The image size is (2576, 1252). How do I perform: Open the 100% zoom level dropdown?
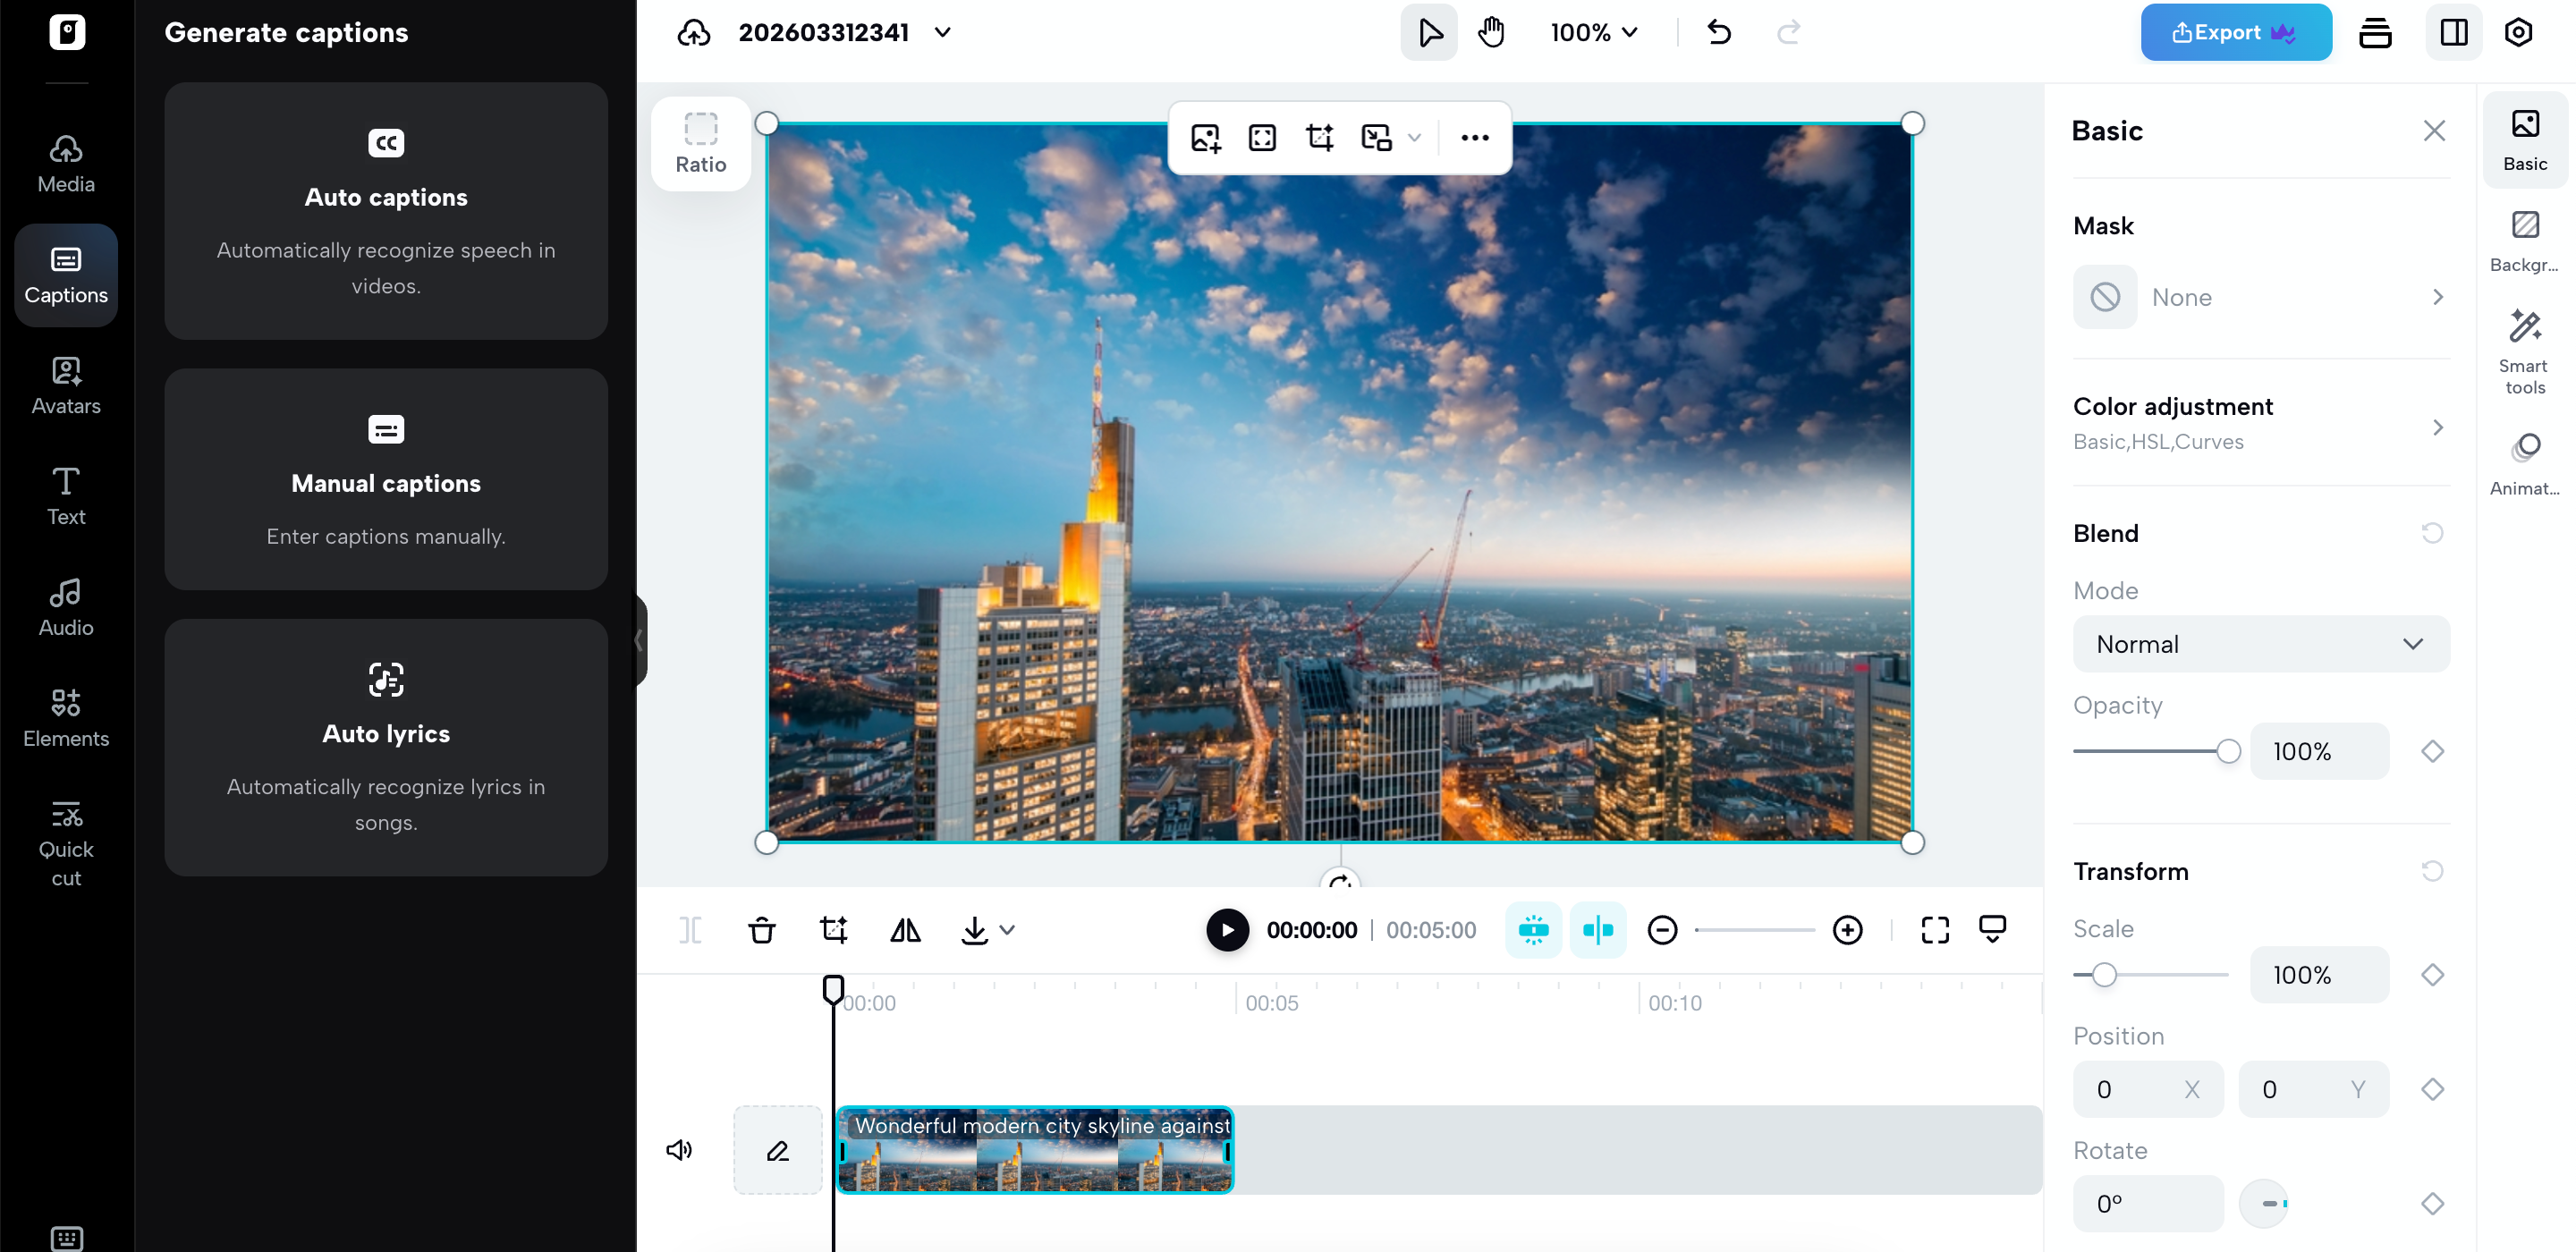tap(1593, 33)
